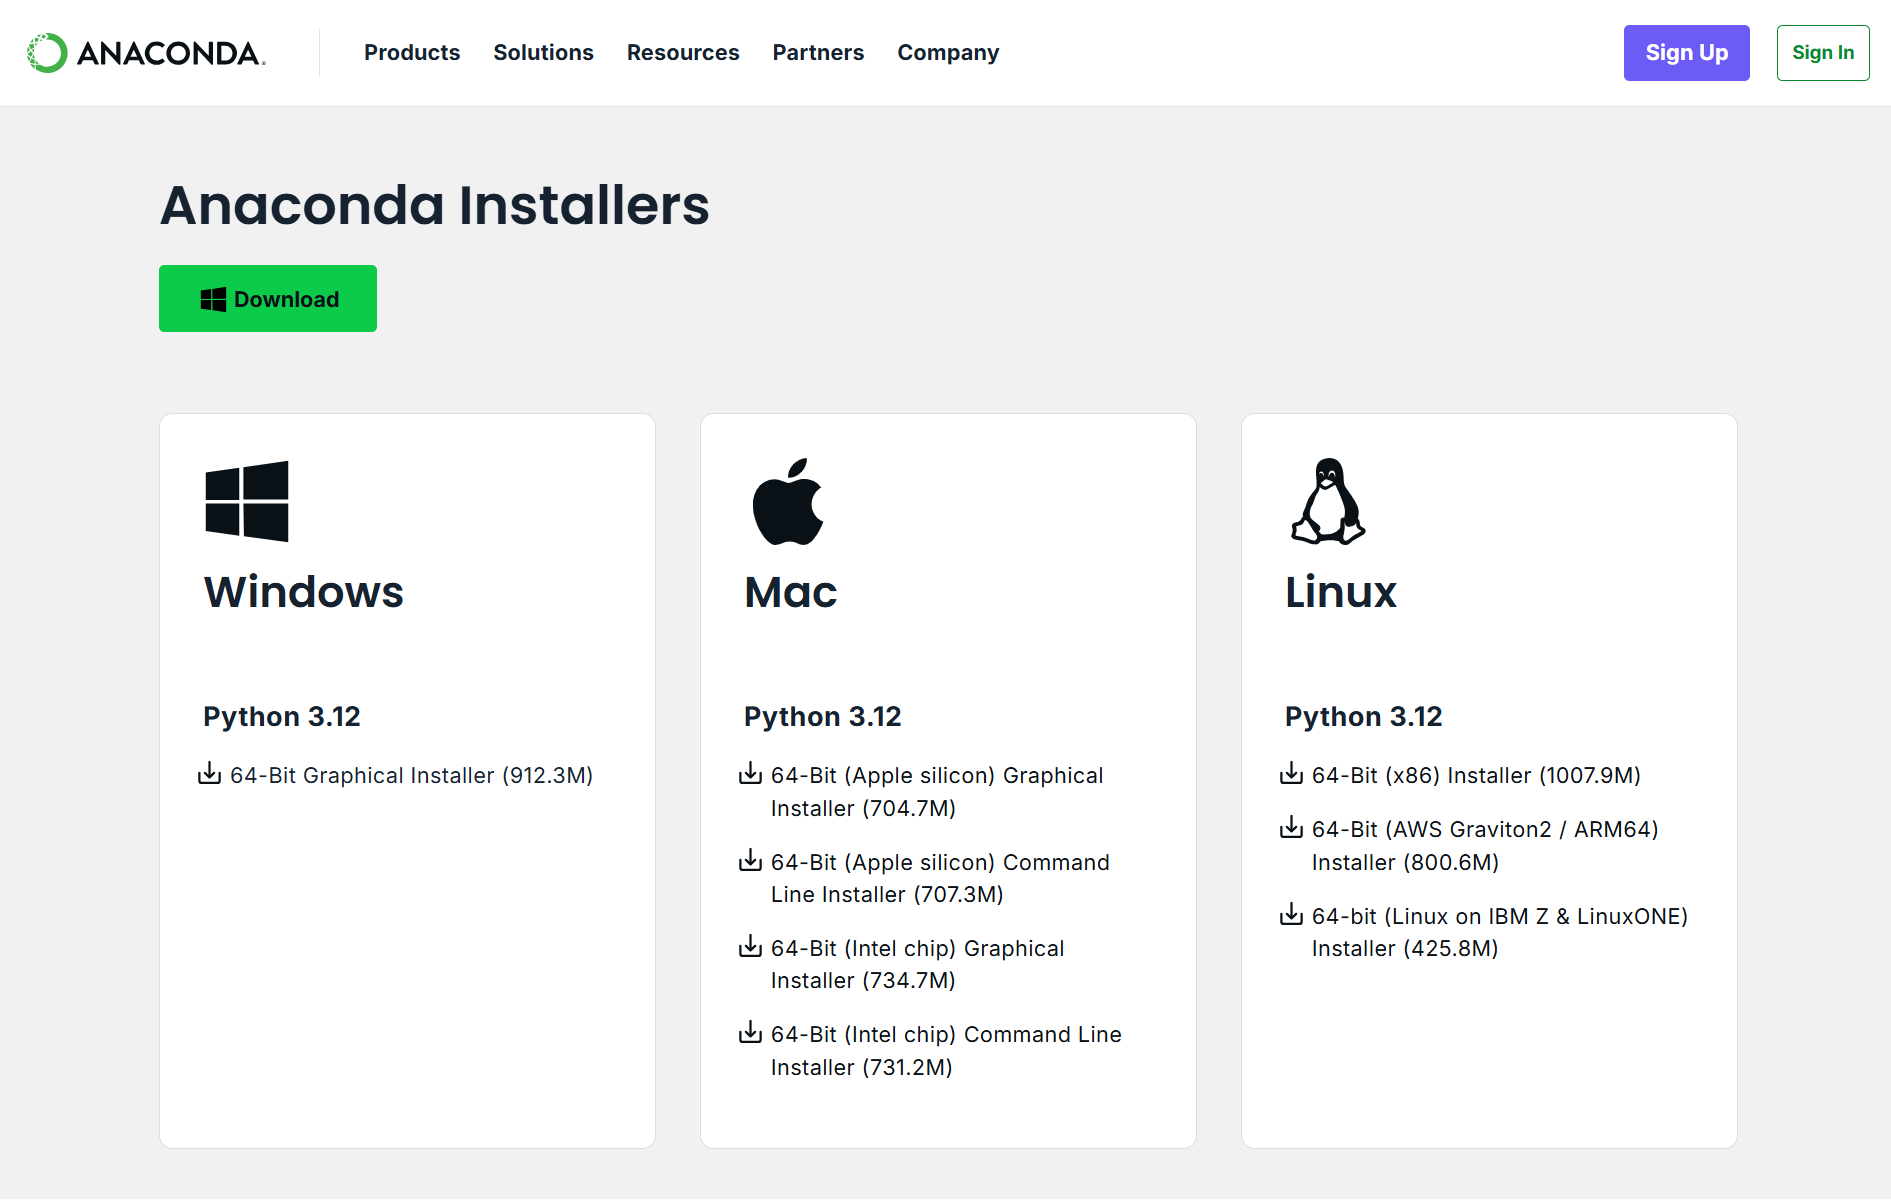1891x1200 pixels.
Task: Download Mac Intel chip Command Line Installer (731.2M)
Action: tap(946, 1050)
